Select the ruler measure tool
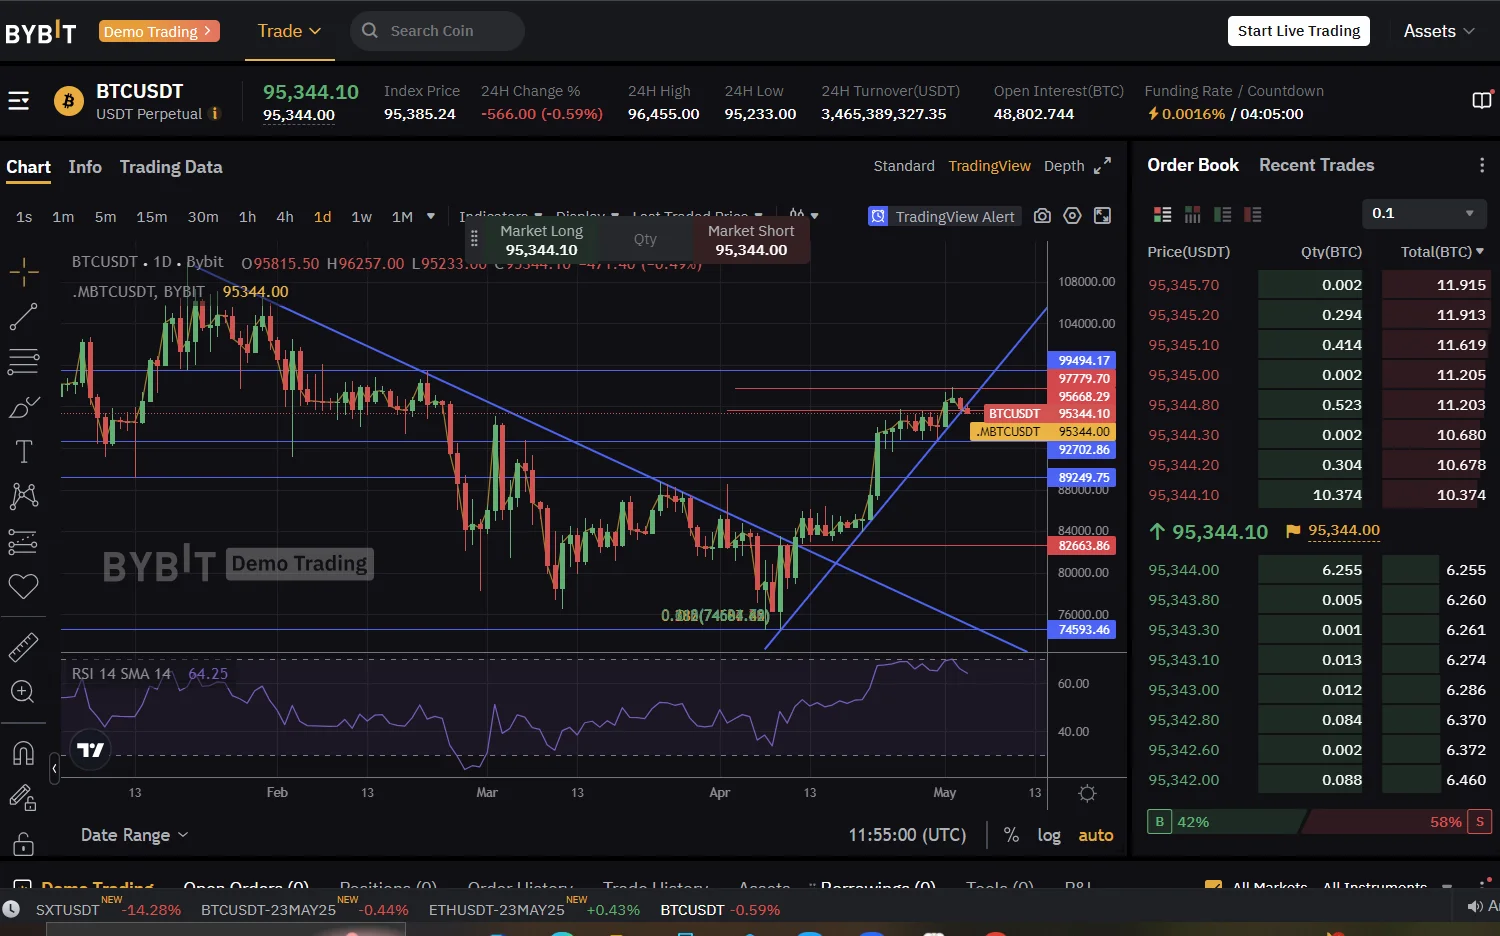The height and width of the screenshot is (936, 1500). 24,647
